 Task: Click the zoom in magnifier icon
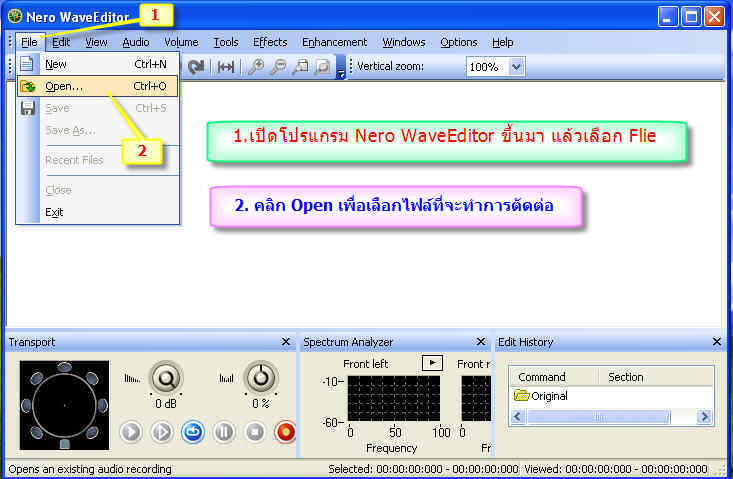pyautogui.click(x=256, y=67)
